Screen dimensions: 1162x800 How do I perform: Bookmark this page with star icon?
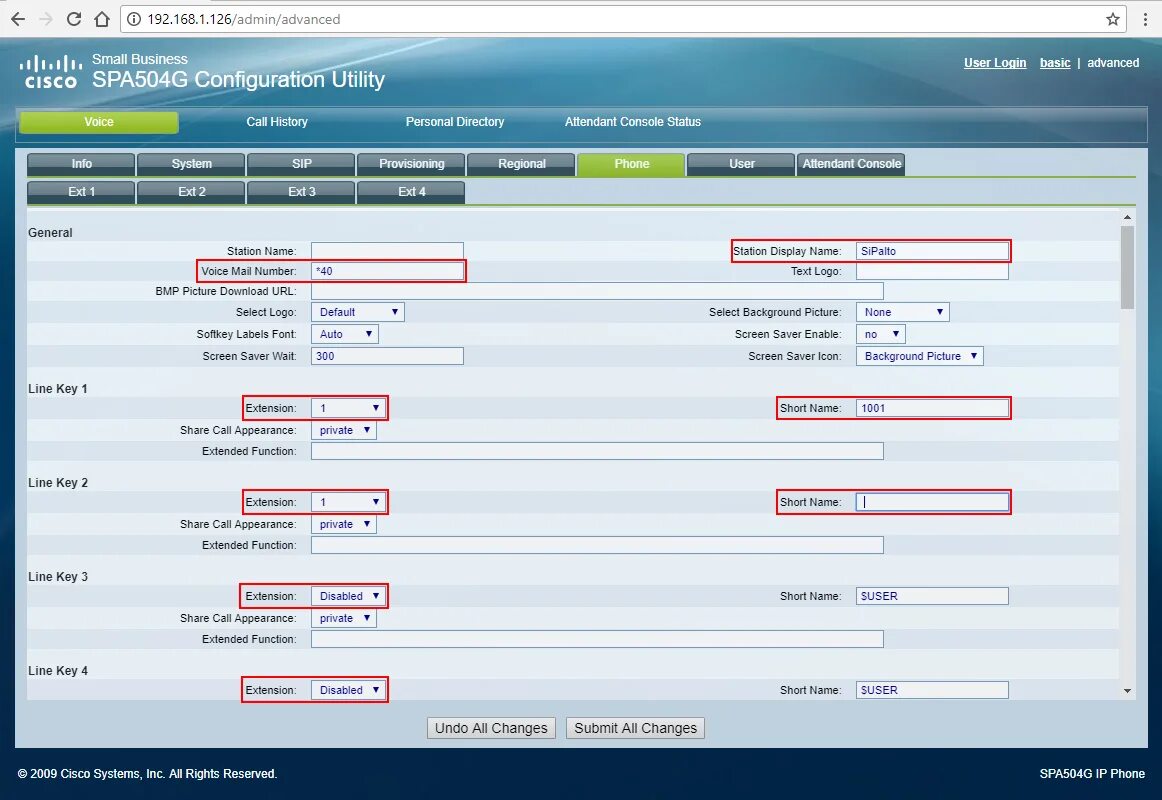click(x=1112, y=19)
